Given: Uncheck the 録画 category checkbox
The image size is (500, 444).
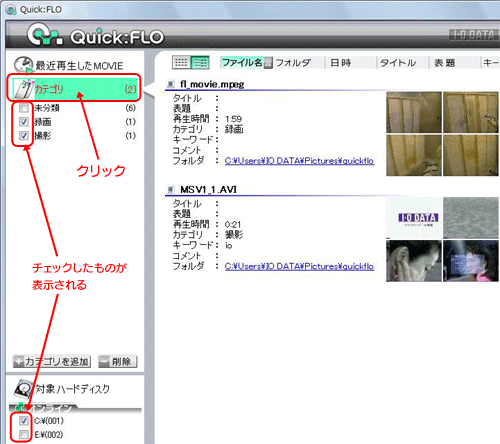Looking at the screenshot, I should (24, 122).
